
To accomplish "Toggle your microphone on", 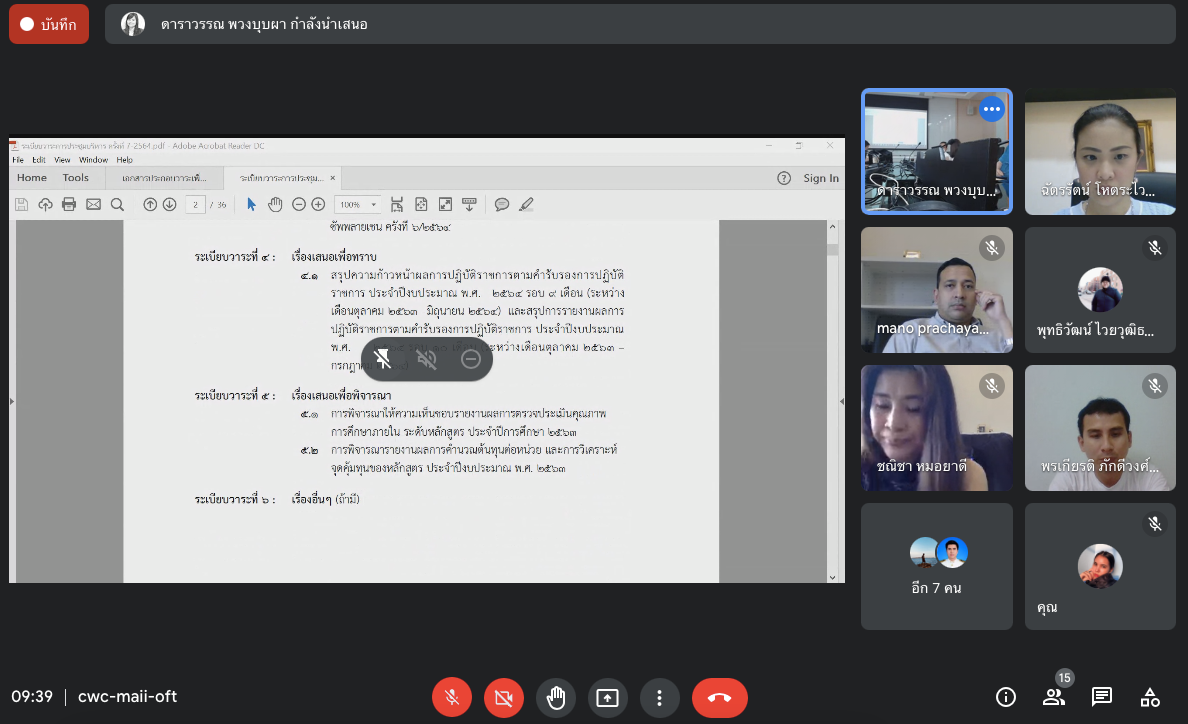I will click(x=451, y=698).
